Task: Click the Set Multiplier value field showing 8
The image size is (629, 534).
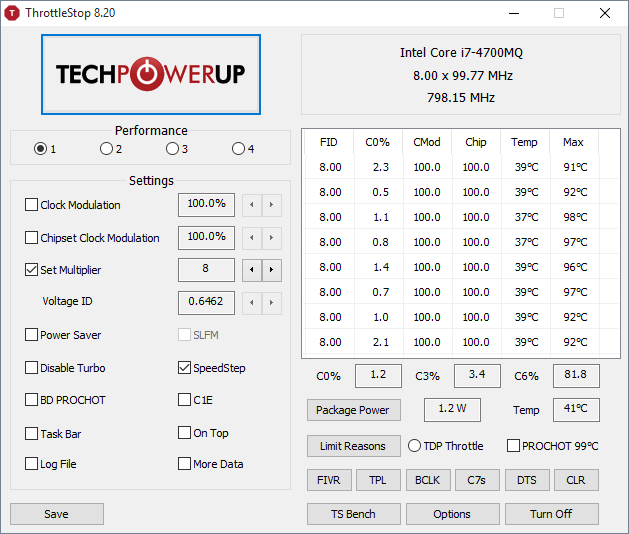Action: coord(206,270)
